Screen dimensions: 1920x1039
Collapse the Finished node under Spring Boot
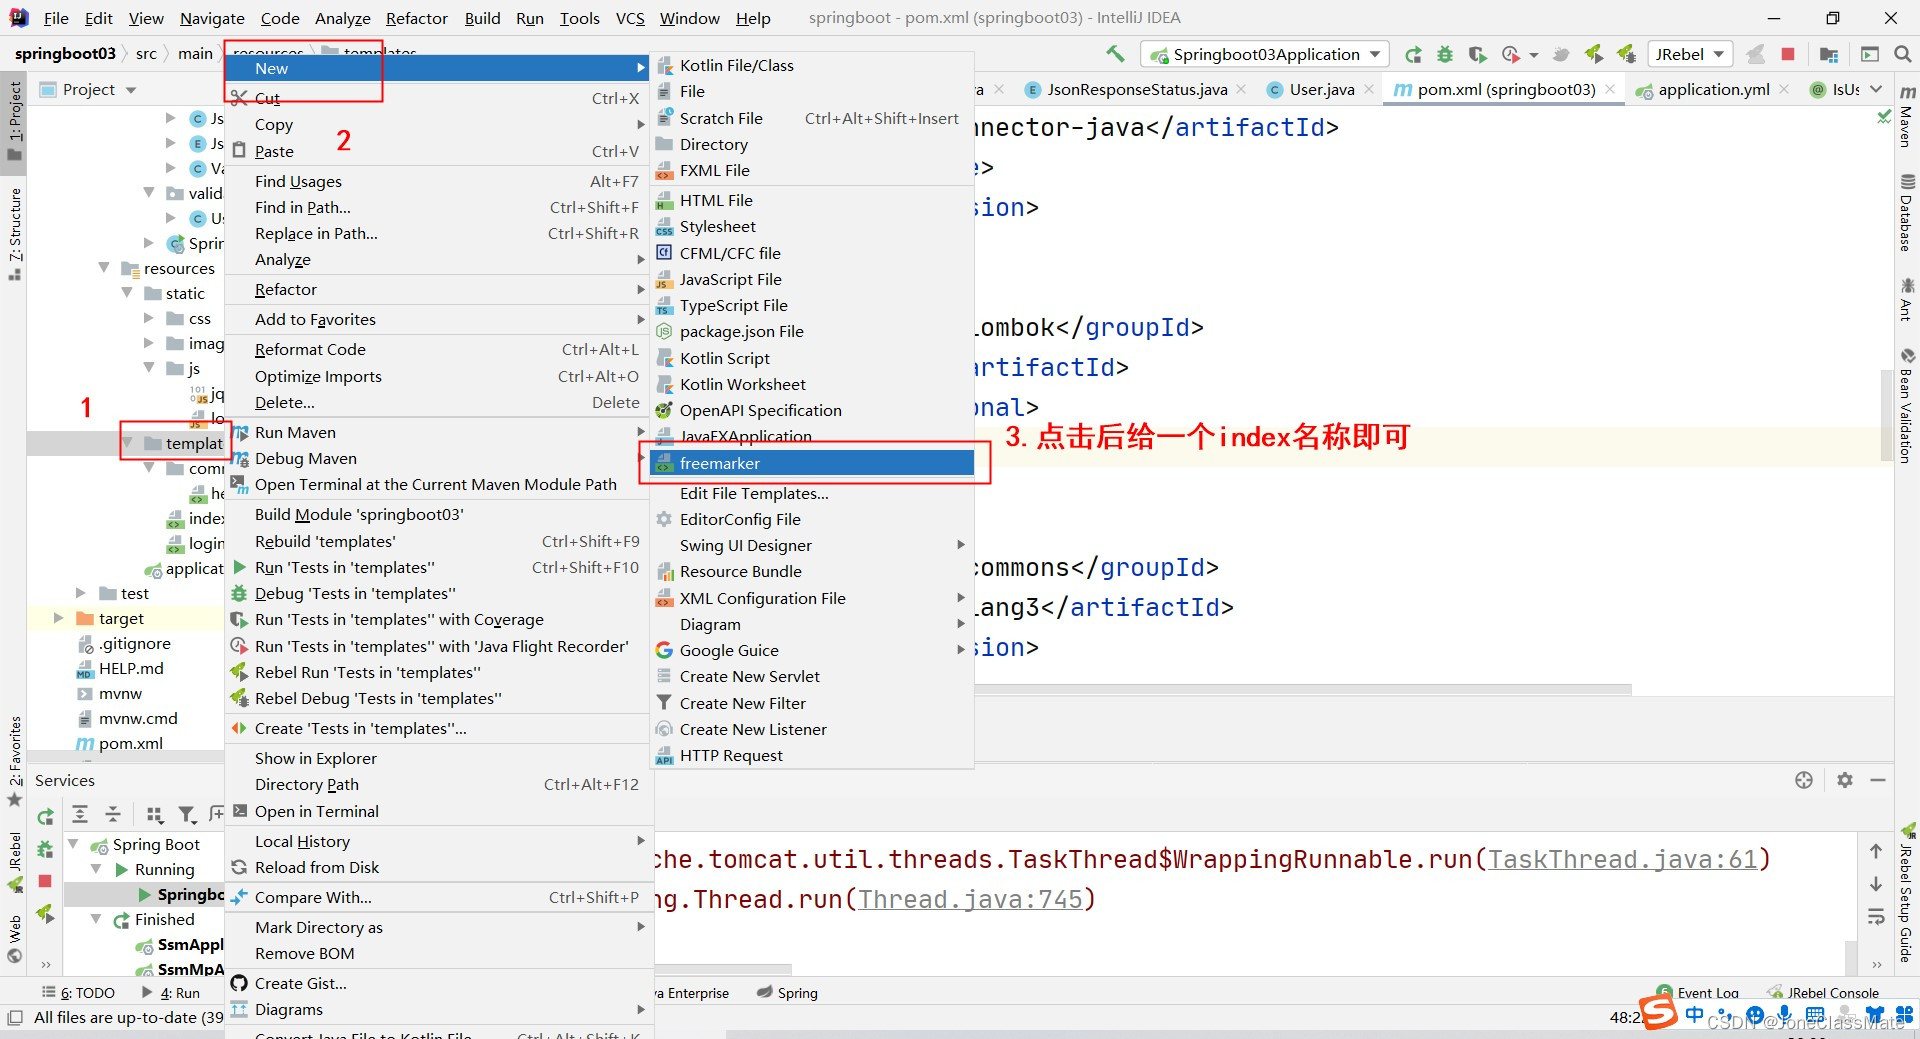pos(97,919)
